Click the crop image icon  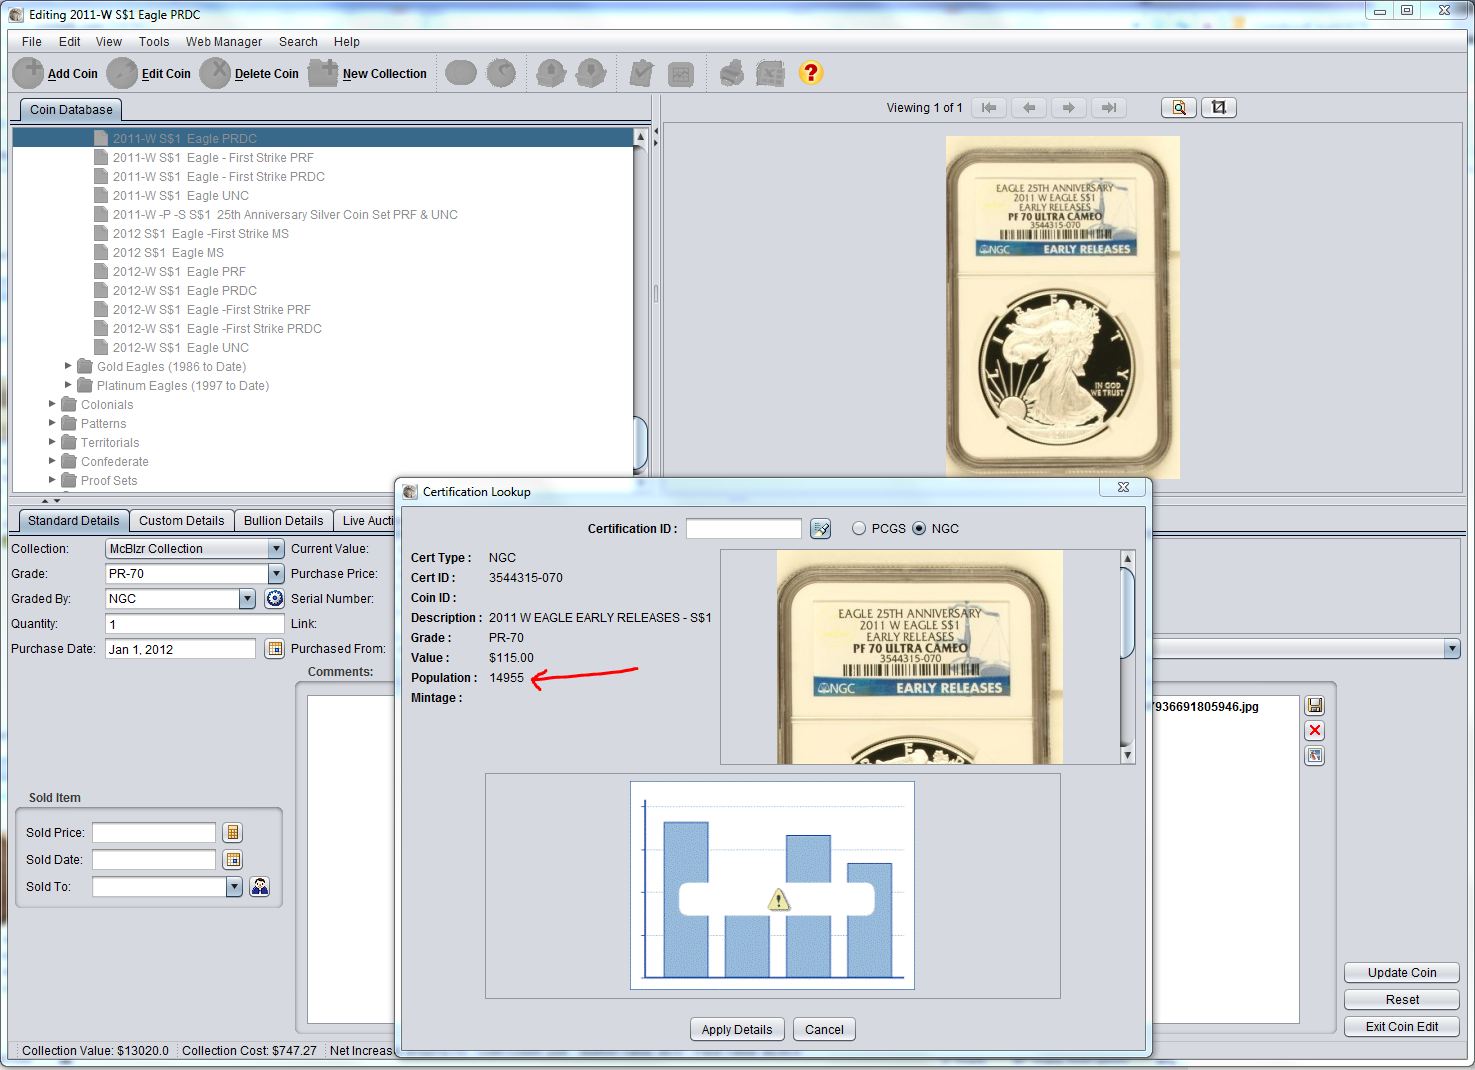[1218, 108]
